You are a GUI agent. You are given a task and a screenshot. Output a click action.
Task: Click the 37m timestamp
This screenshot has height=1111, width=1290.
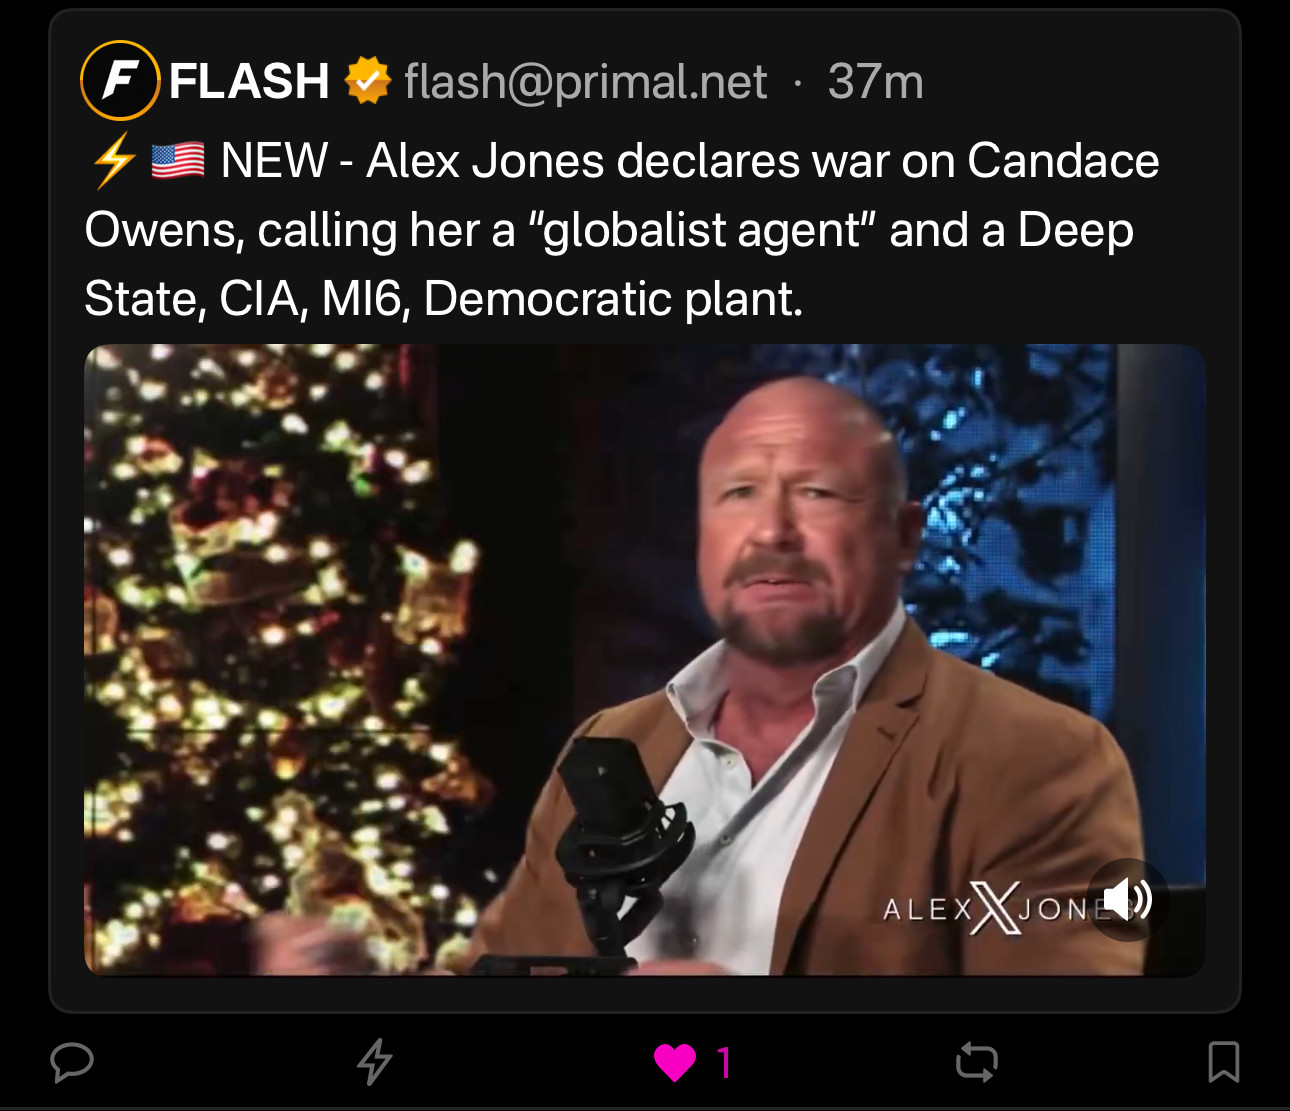click(x=875, y=82)
